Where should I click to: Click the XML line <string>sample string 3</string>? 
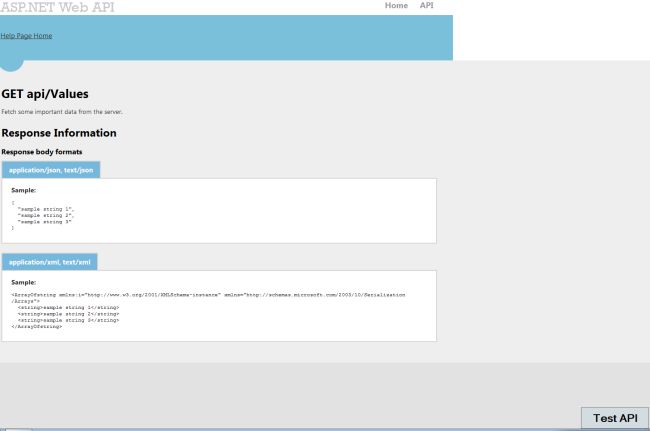pyautogui.click(x=68, y=320)
